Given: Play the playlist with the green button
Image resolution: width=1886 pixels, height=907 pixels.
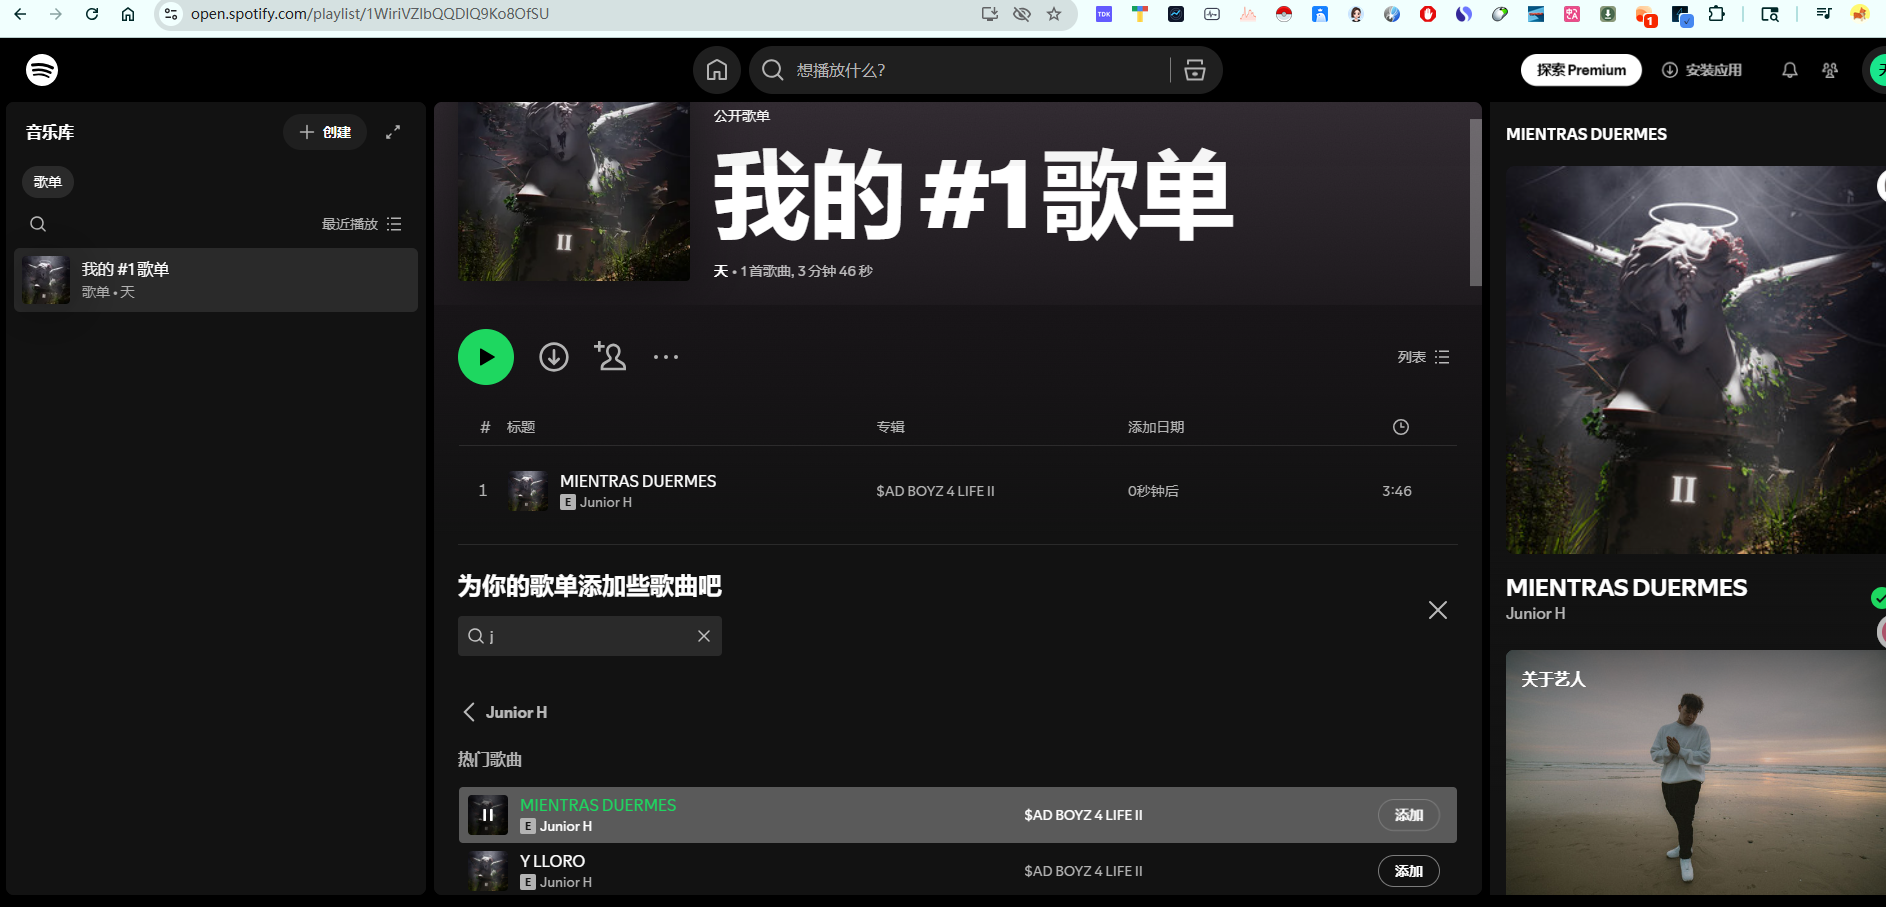Looking at the screenshot, I should [x=486, y=357].
